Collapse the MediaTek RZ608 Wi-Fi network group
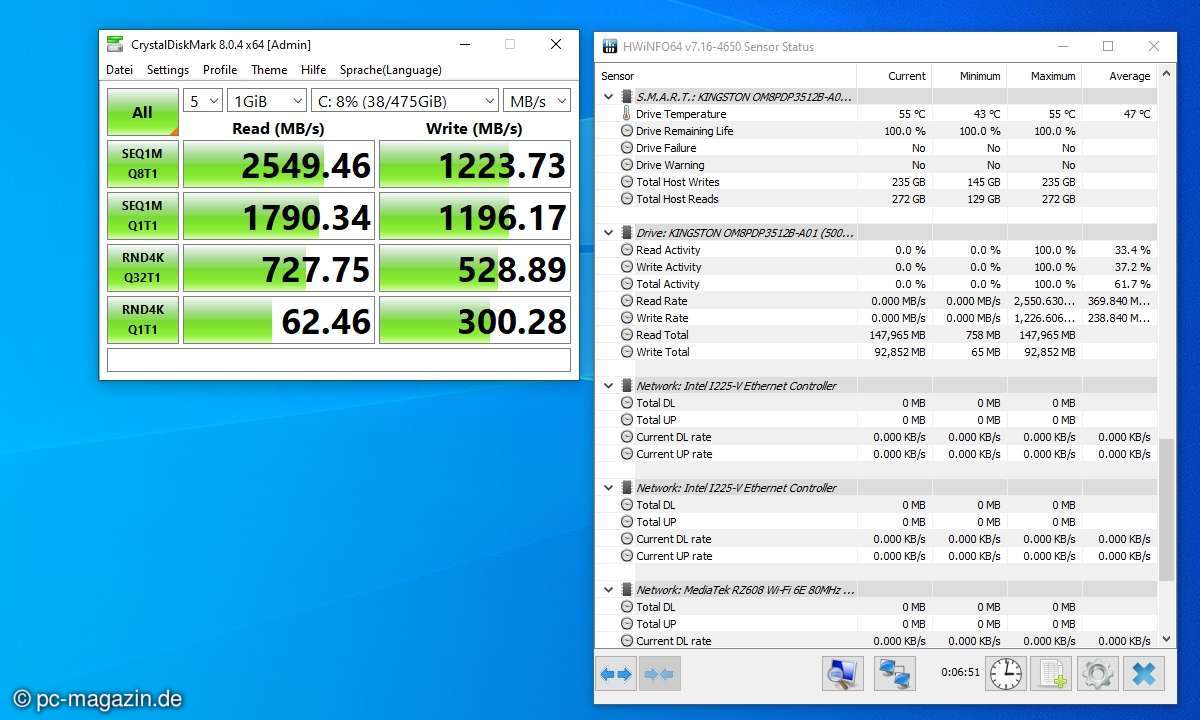Image resolution: width=1200 pixels, height=720 pixels. (609, 590)
